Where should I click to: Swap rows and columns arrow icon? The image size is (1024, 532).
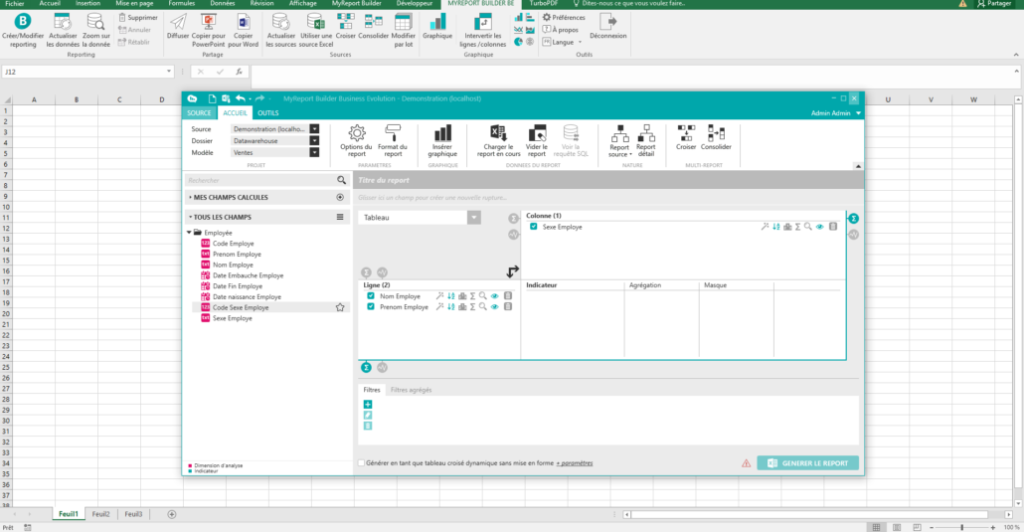pyautogui.click(x=513, y=271)
